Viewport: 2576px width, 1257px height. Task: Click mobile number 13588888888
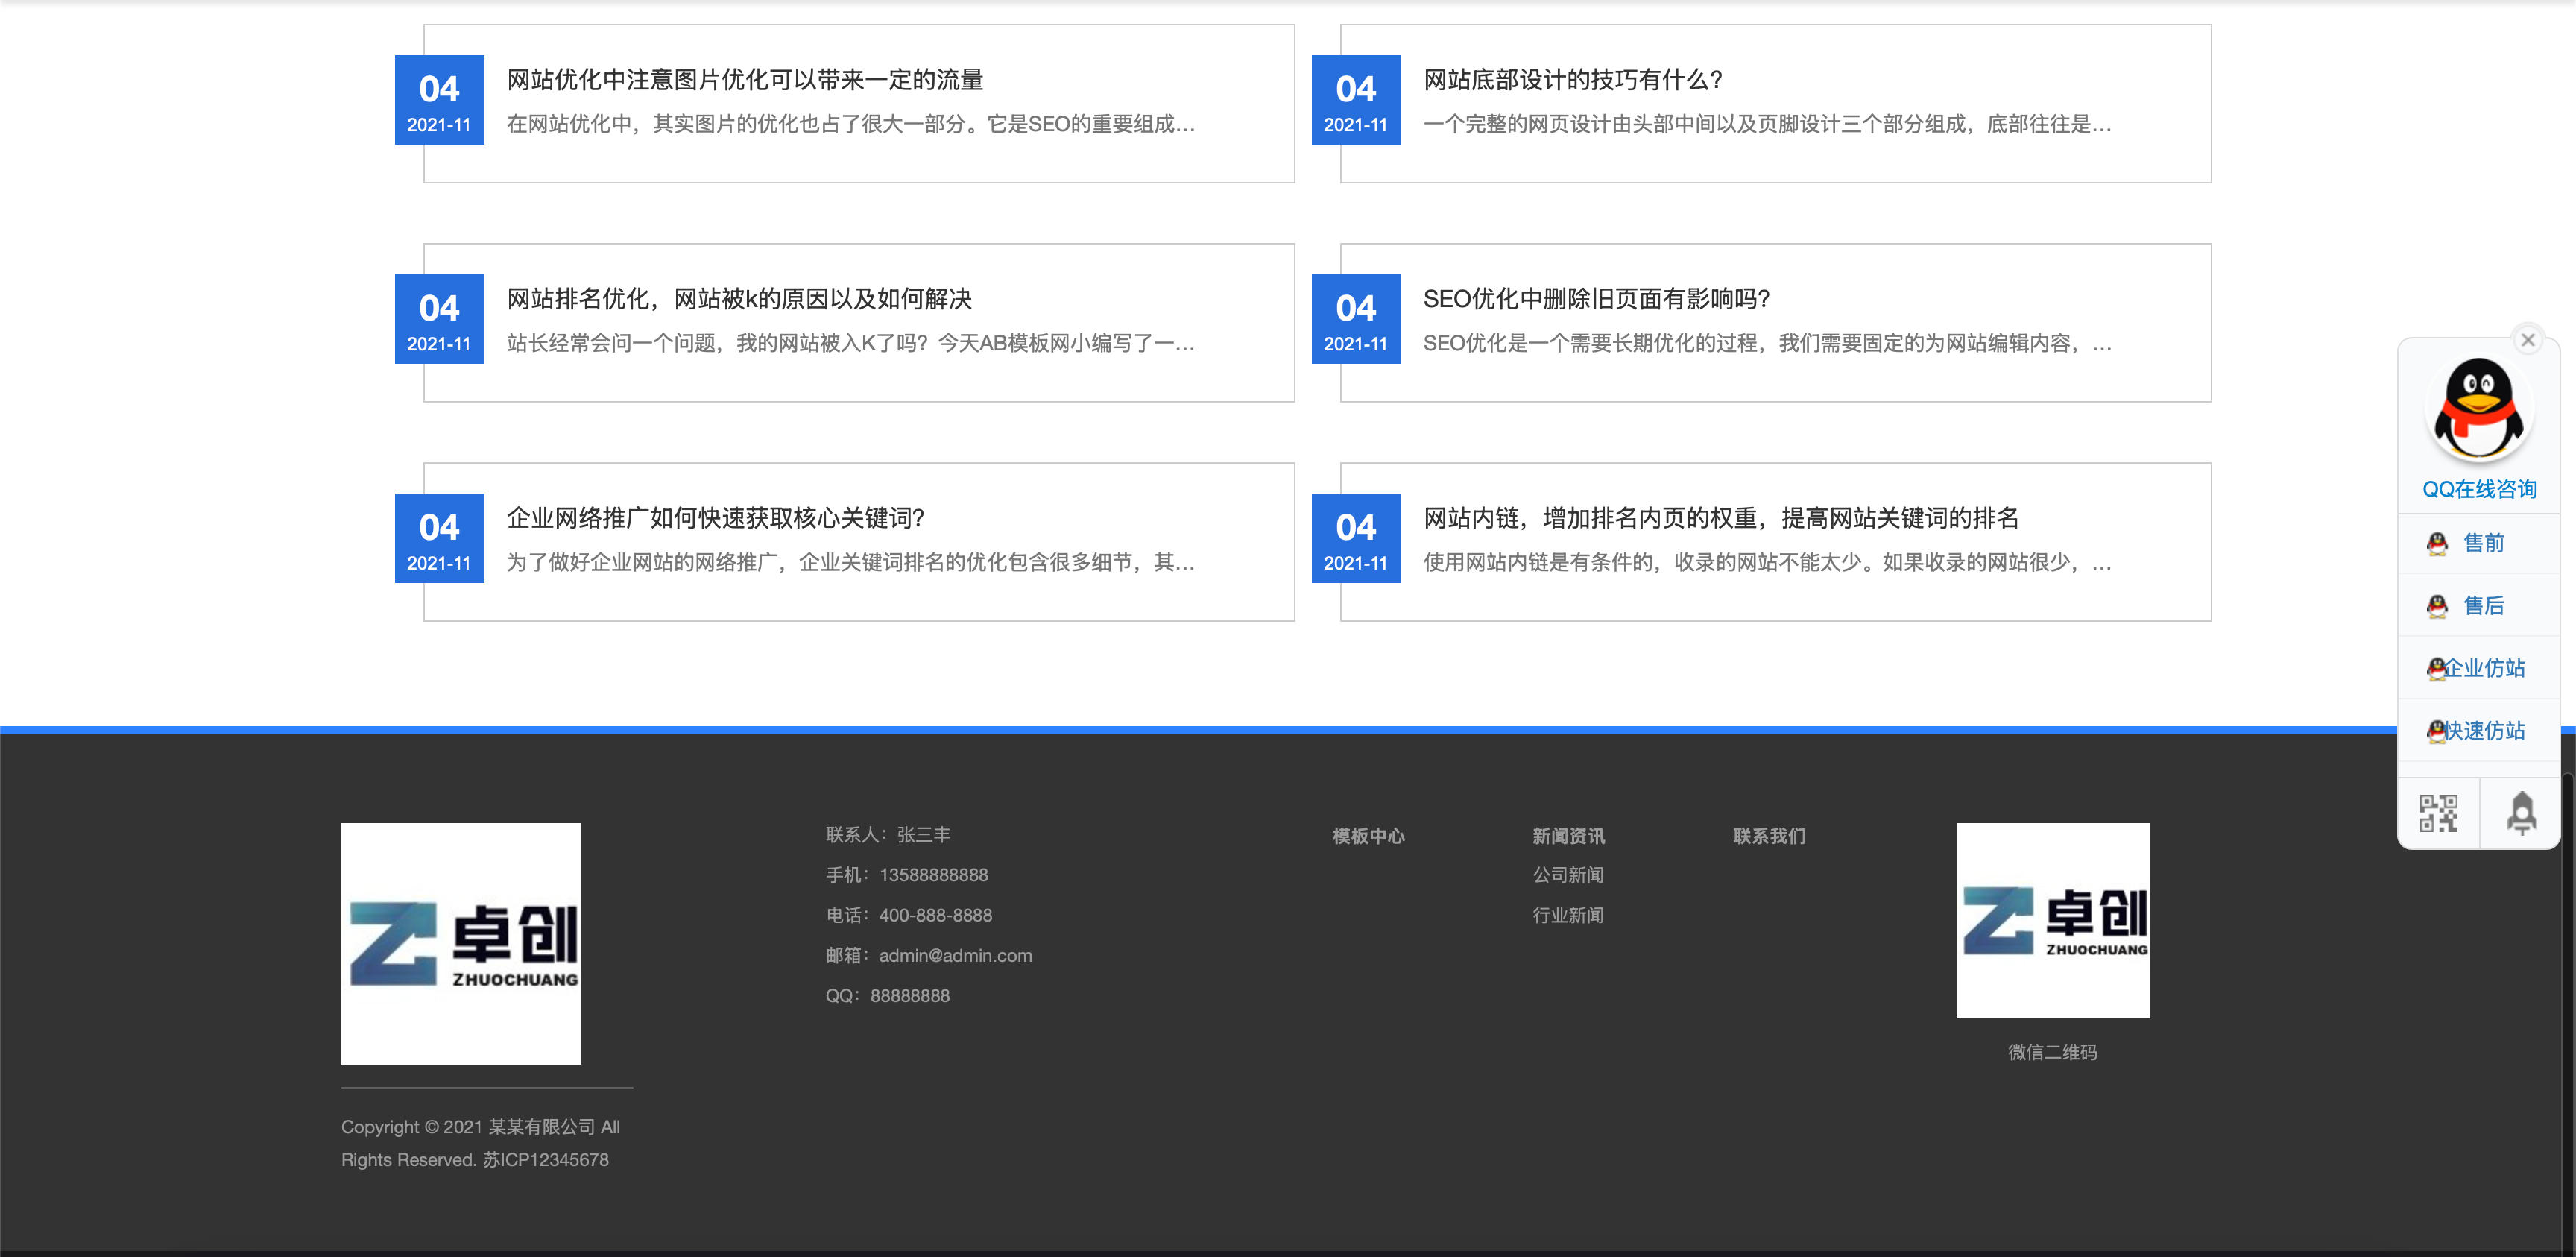point(933,875)
